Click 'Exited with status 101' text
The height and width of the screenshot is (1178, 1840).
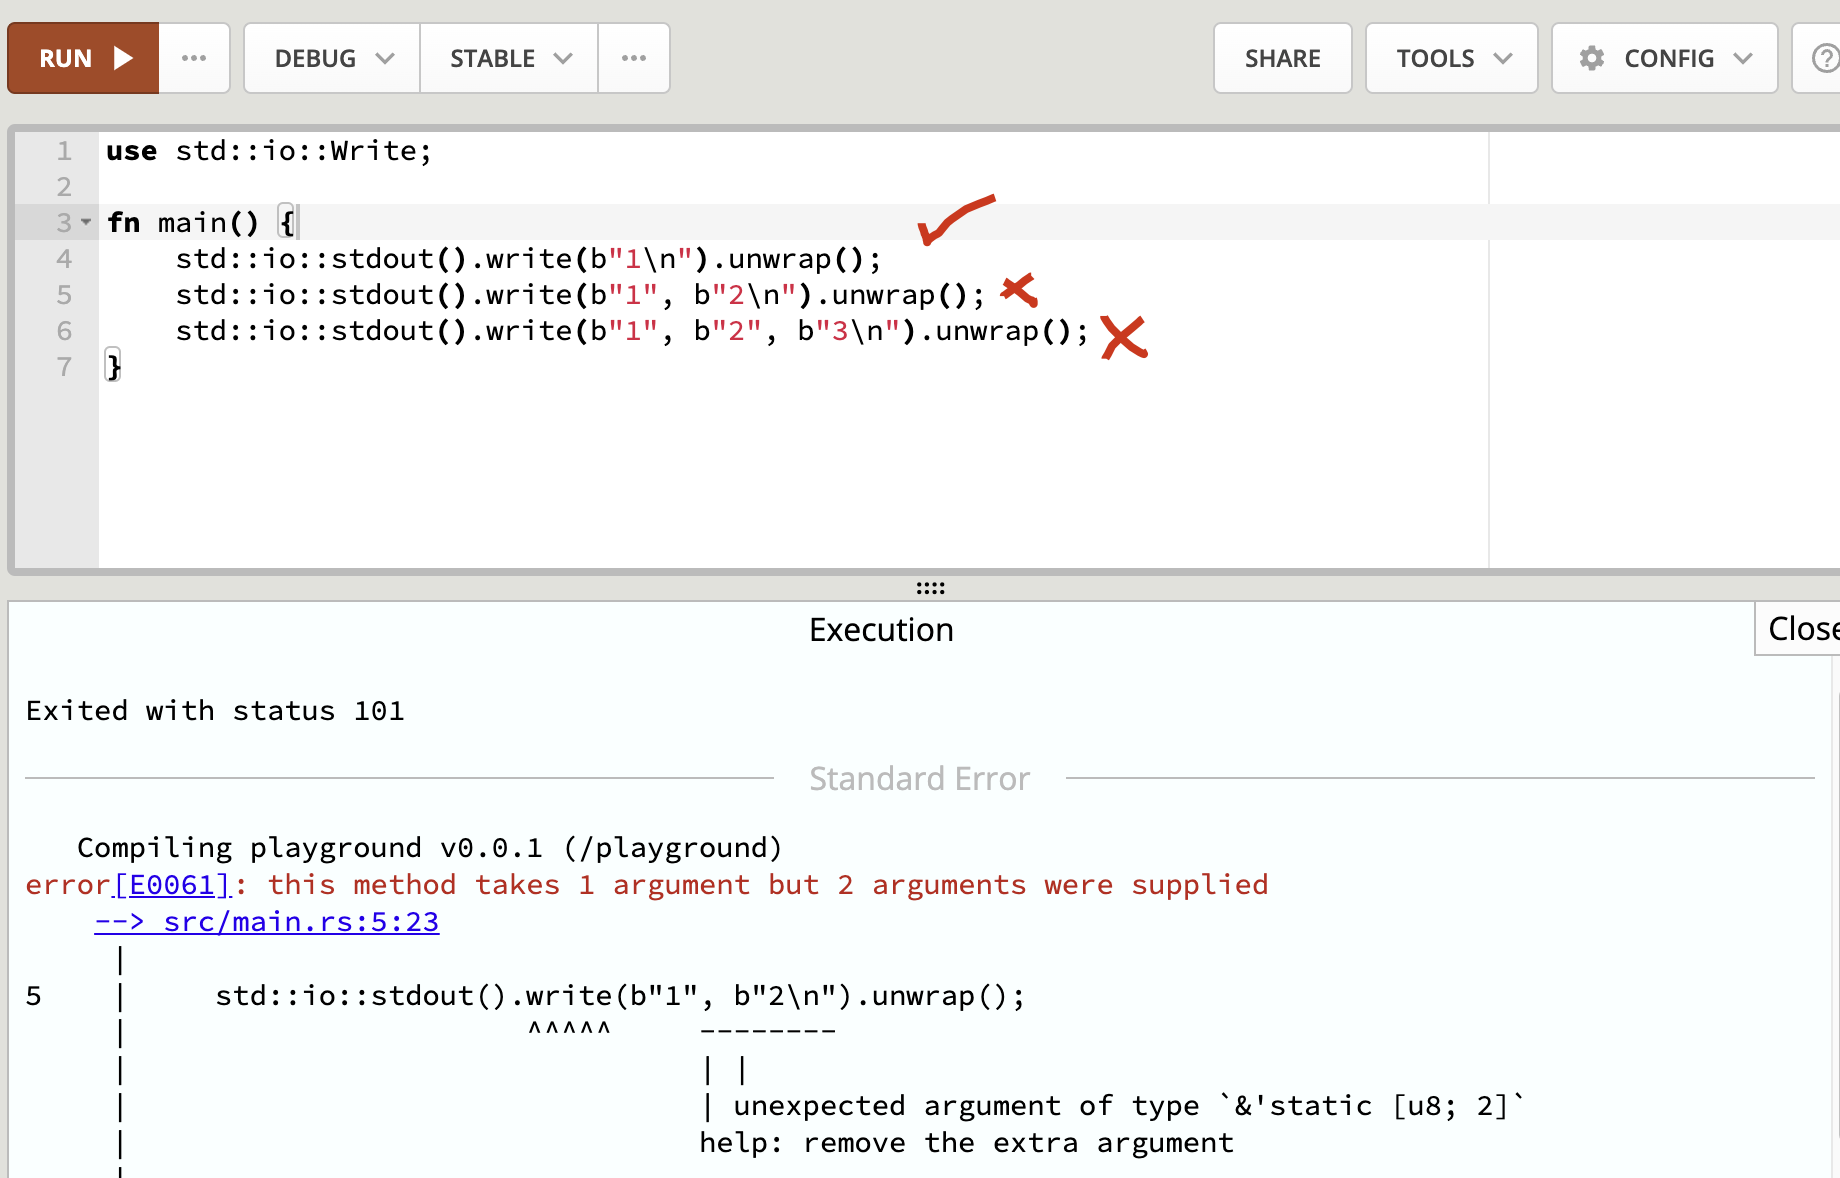[215, 711]
